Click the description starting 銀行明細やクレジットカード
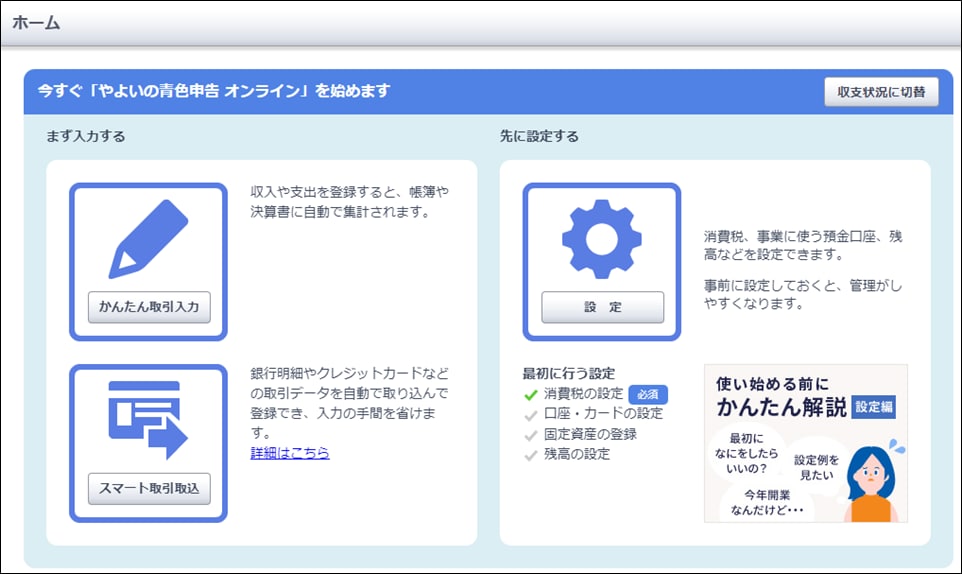Screen dimensions: 962x574 (349, 402)
